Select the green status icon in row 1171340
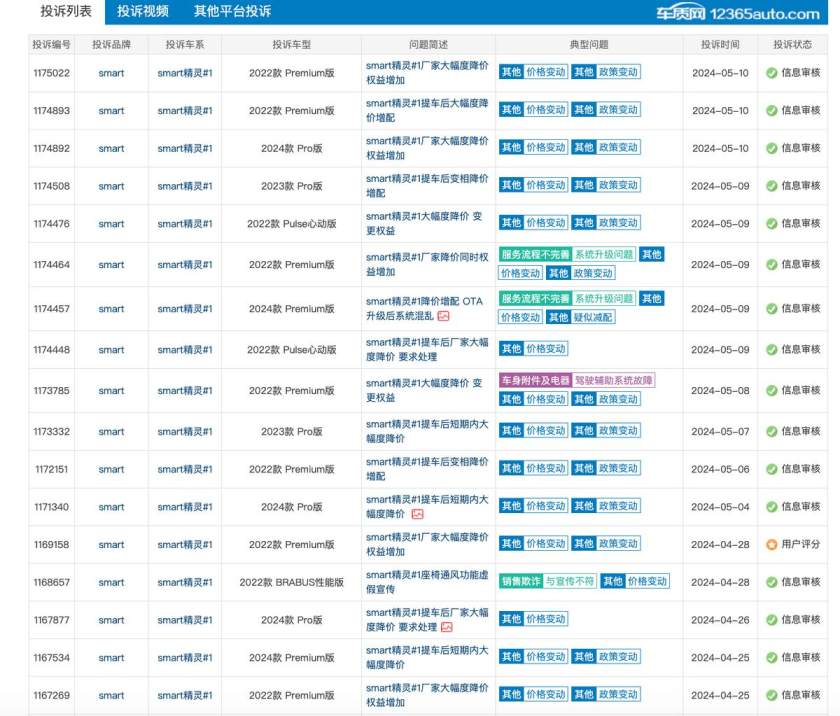 pos(771,507)
